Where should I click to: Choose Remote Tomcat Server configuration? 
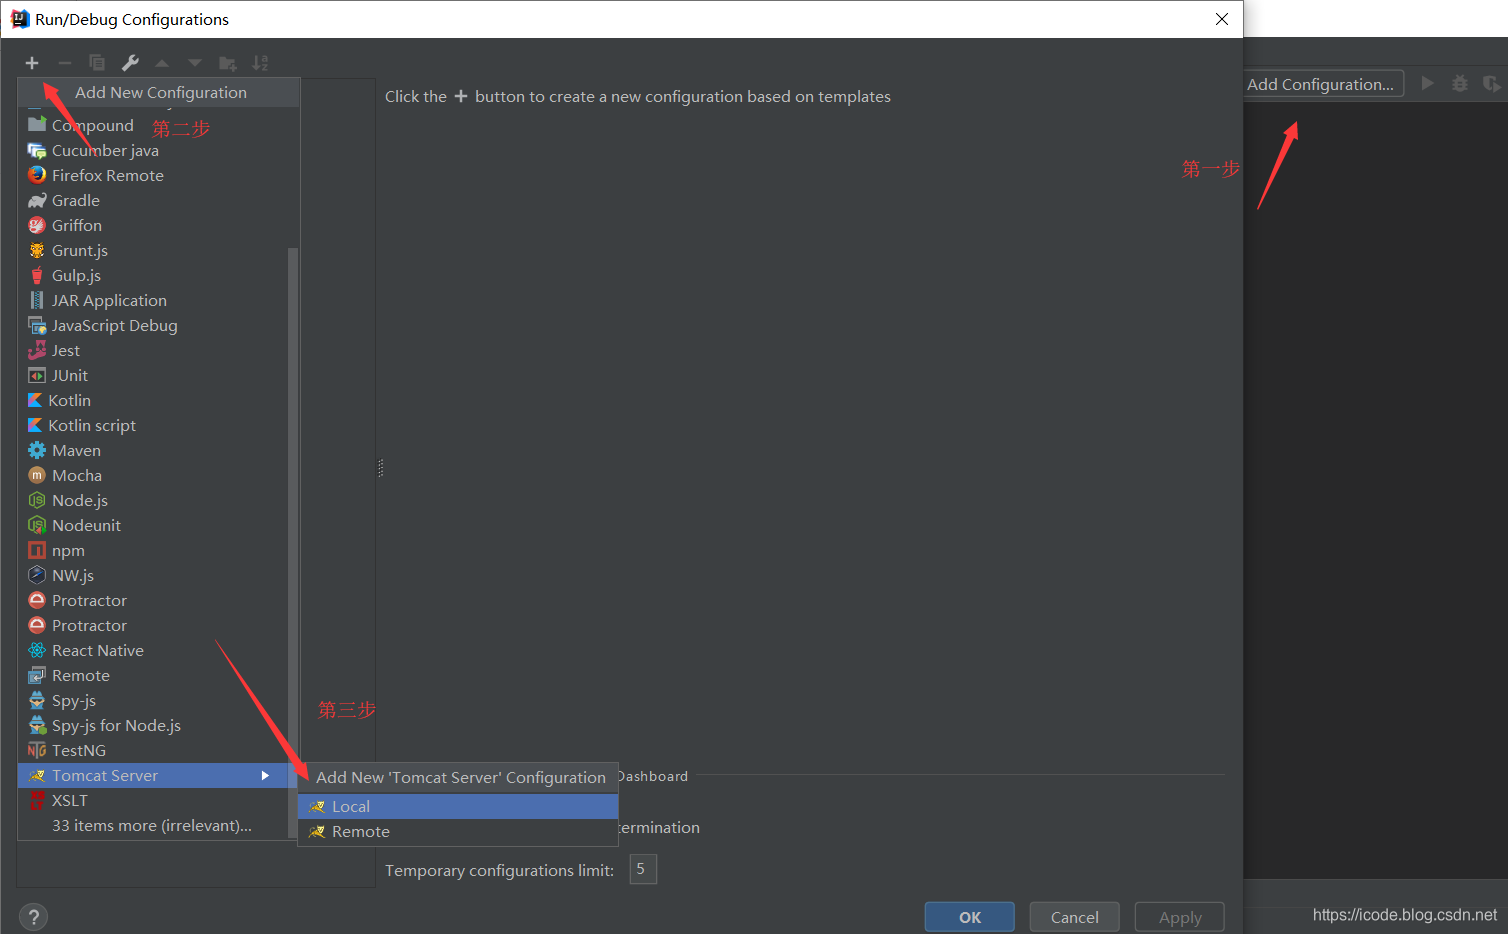point(458,831)
